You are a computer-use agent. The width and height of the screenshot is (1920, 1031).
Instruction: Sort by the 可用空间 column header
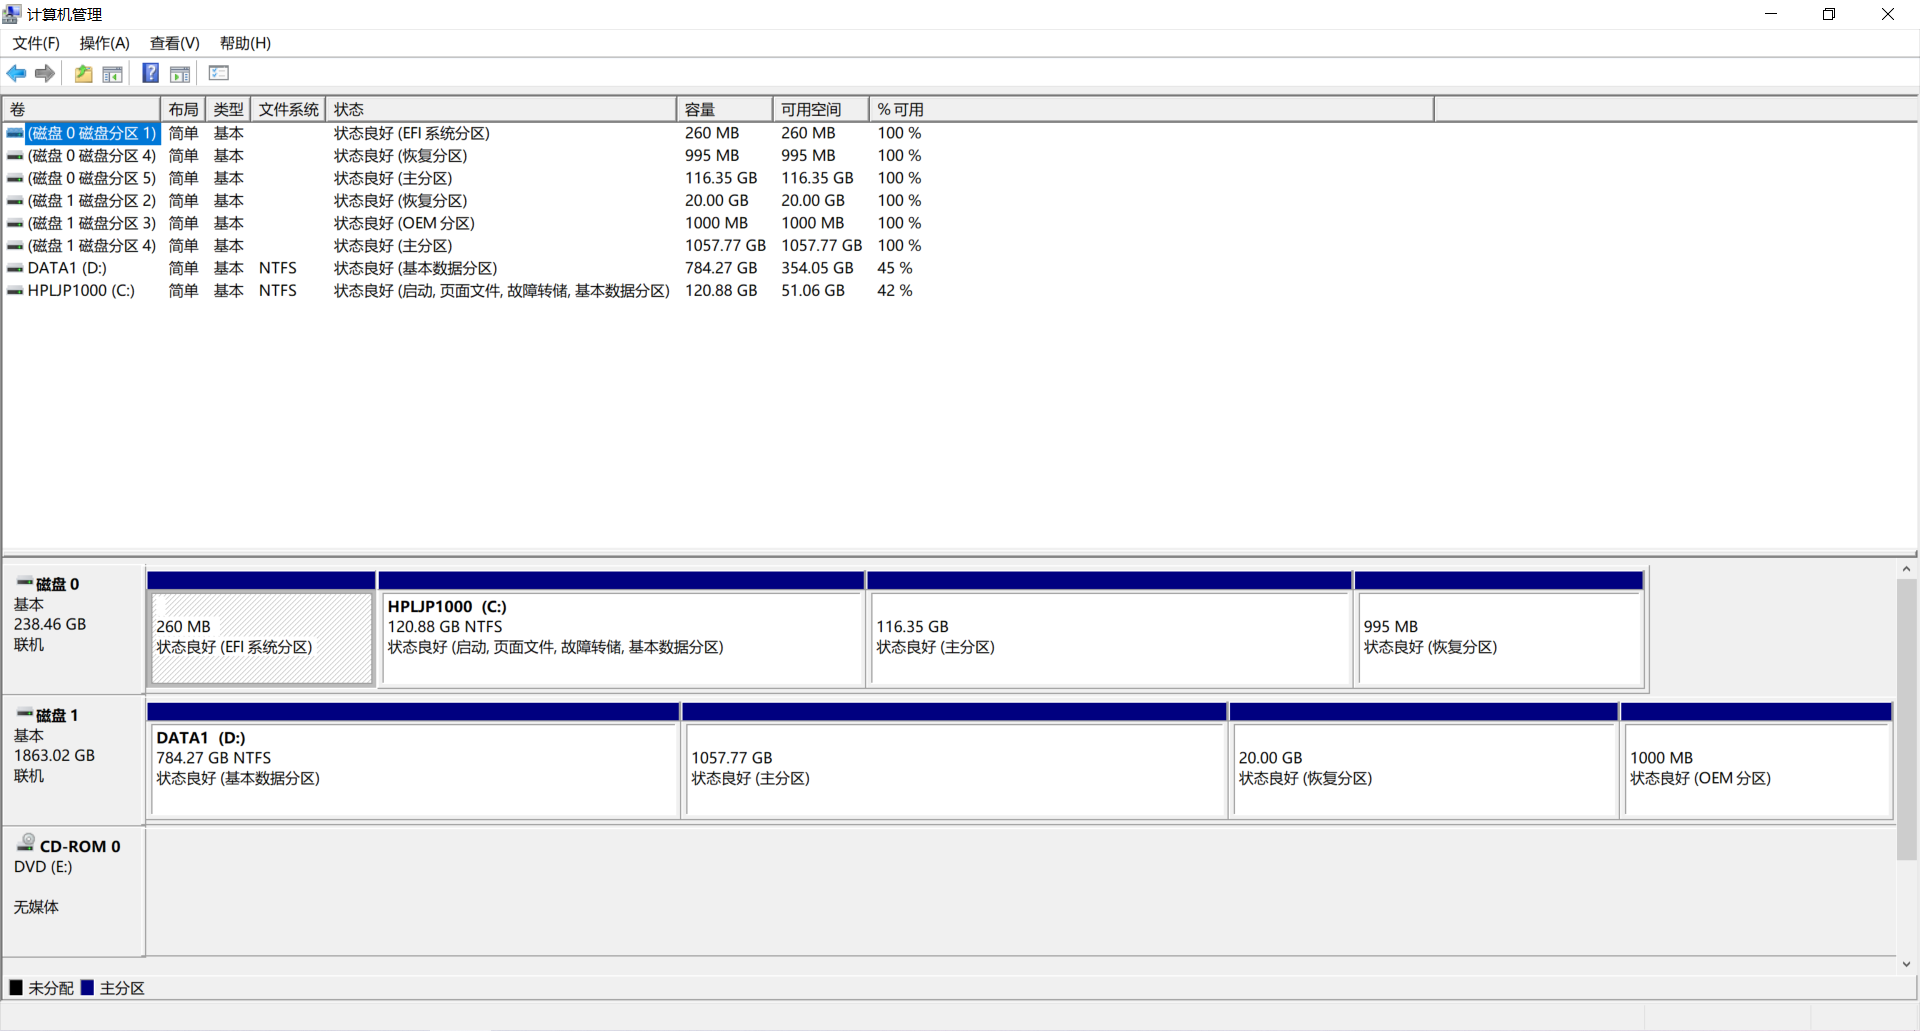tap(820, 109)
